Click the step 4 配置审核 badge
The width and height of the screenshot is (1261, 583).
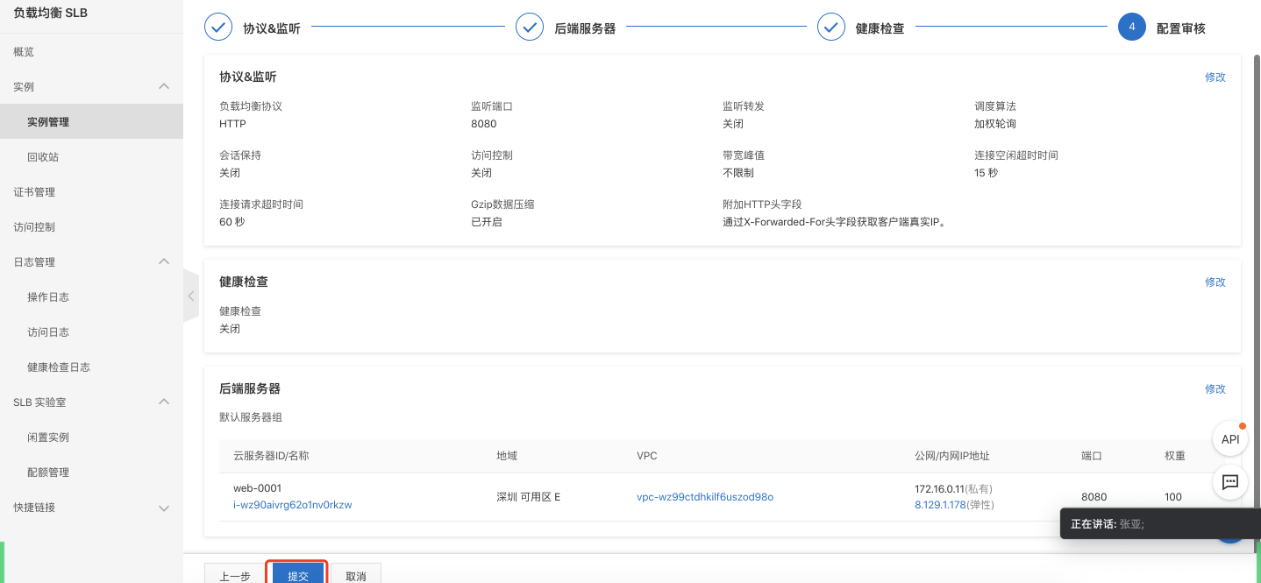(x=1132, y=26)
